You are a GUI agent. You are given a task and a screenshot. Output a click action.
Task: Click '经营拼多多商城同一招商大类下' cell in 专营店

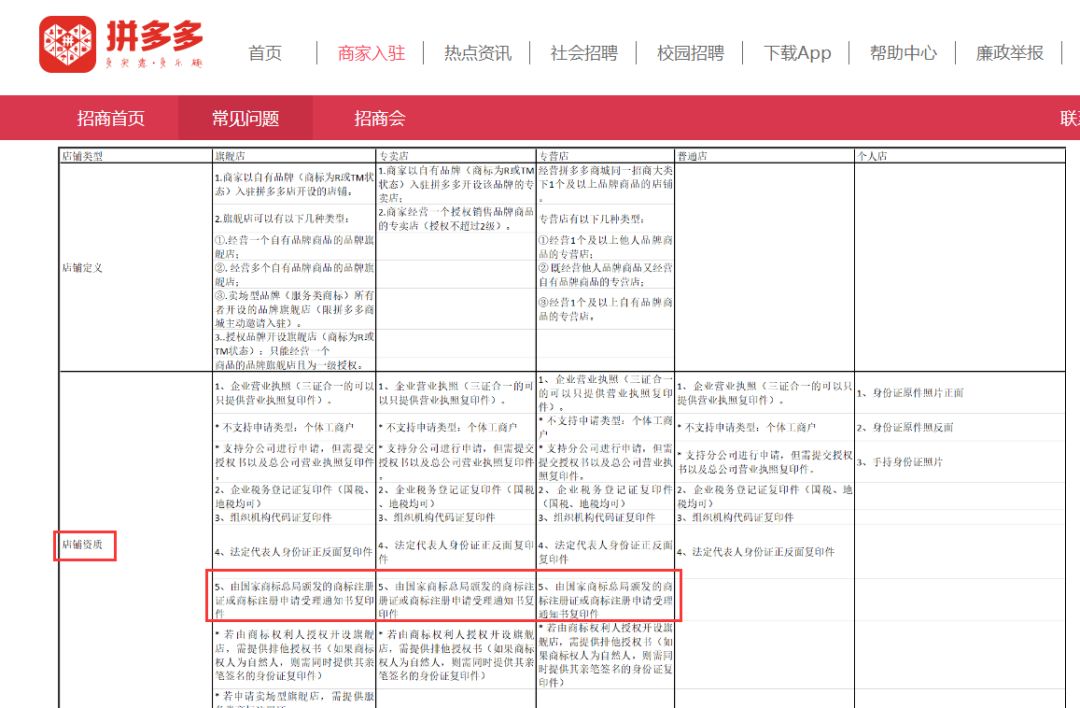click(x=606, y=183)
